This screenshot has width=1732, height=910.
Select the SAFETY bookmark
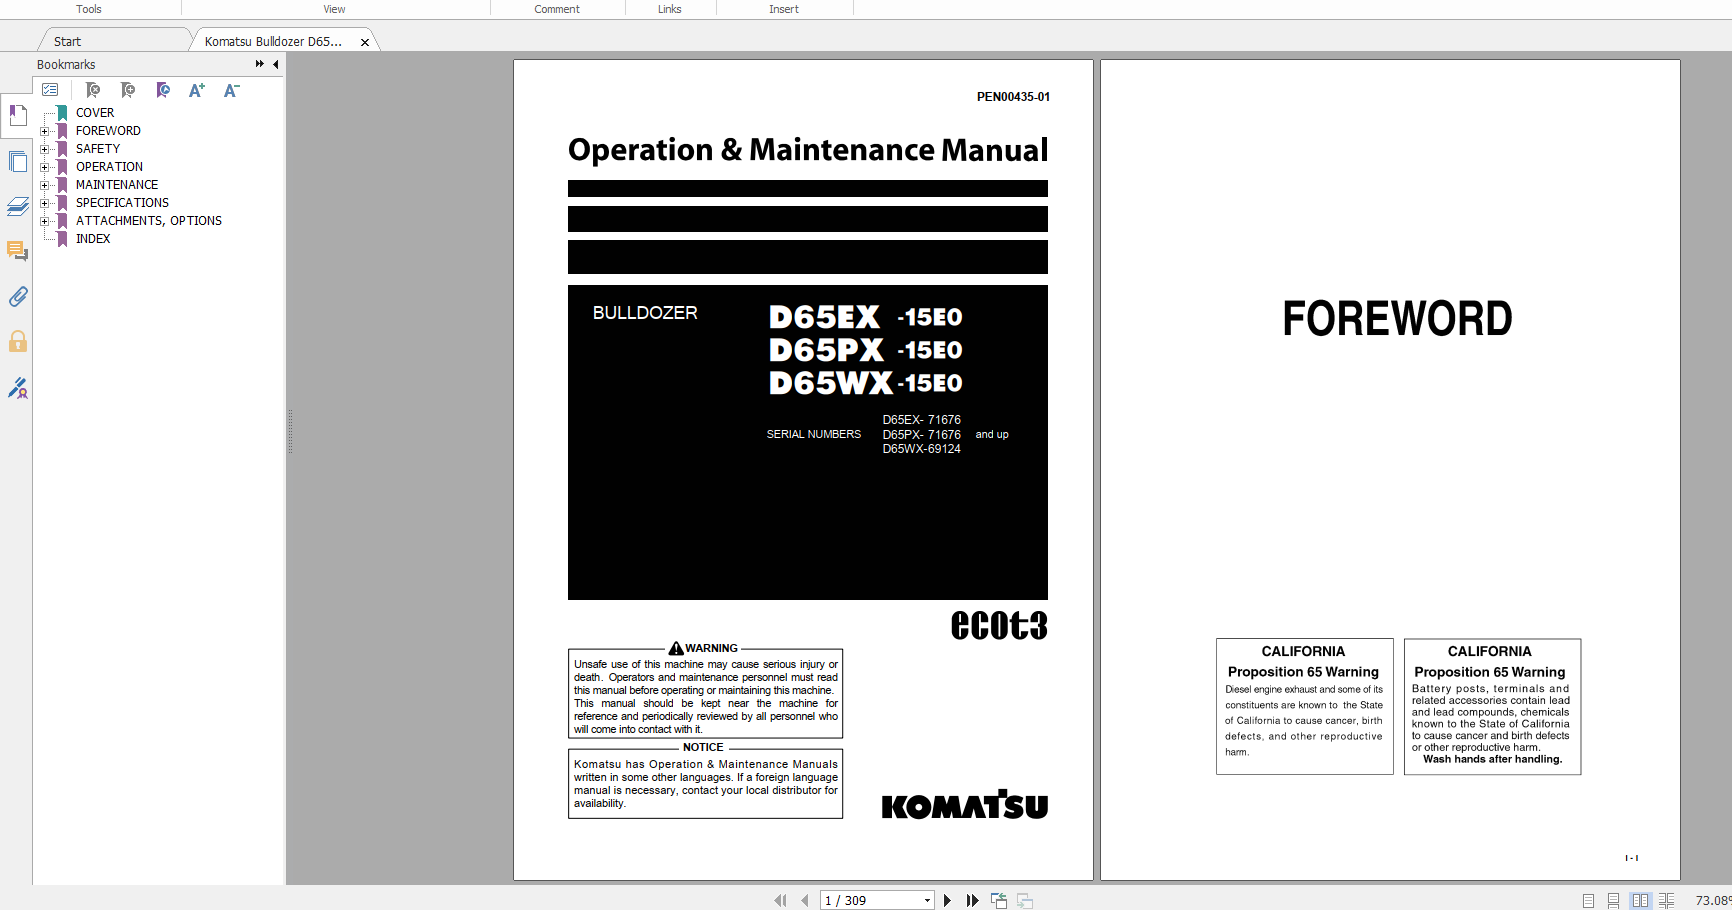point(98,149)
